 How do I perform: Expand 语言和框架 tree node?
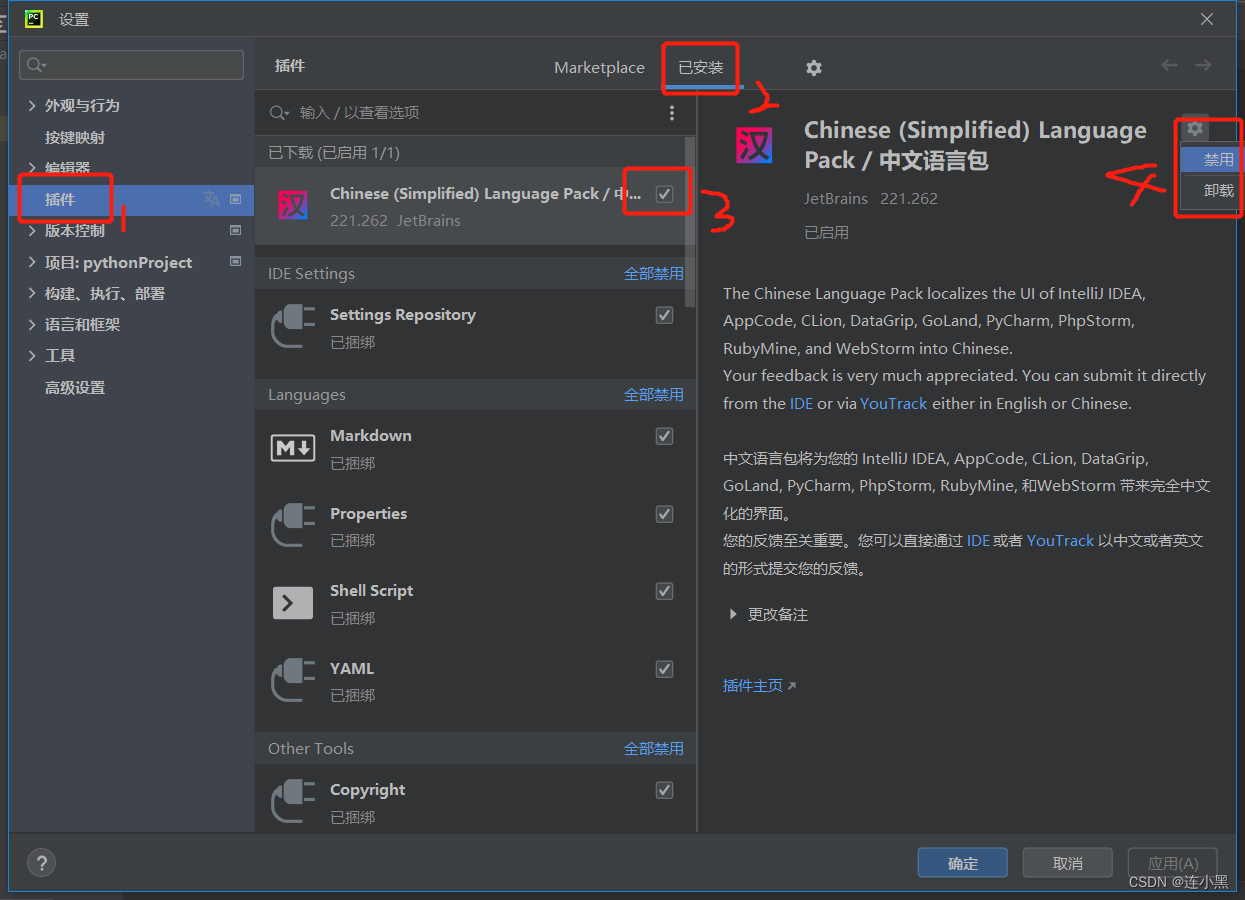tap(33, 324)
